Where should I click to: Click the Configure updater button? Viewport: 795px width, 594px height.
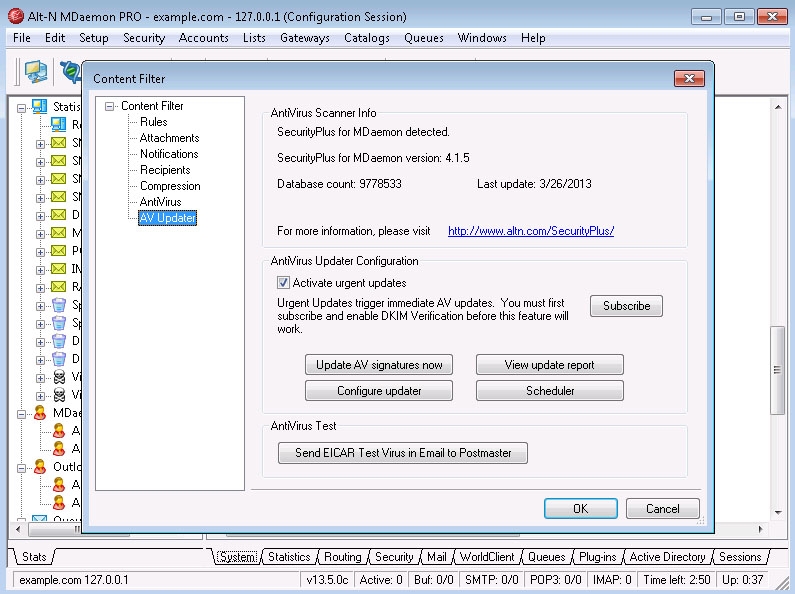click(x=379, y=391)
